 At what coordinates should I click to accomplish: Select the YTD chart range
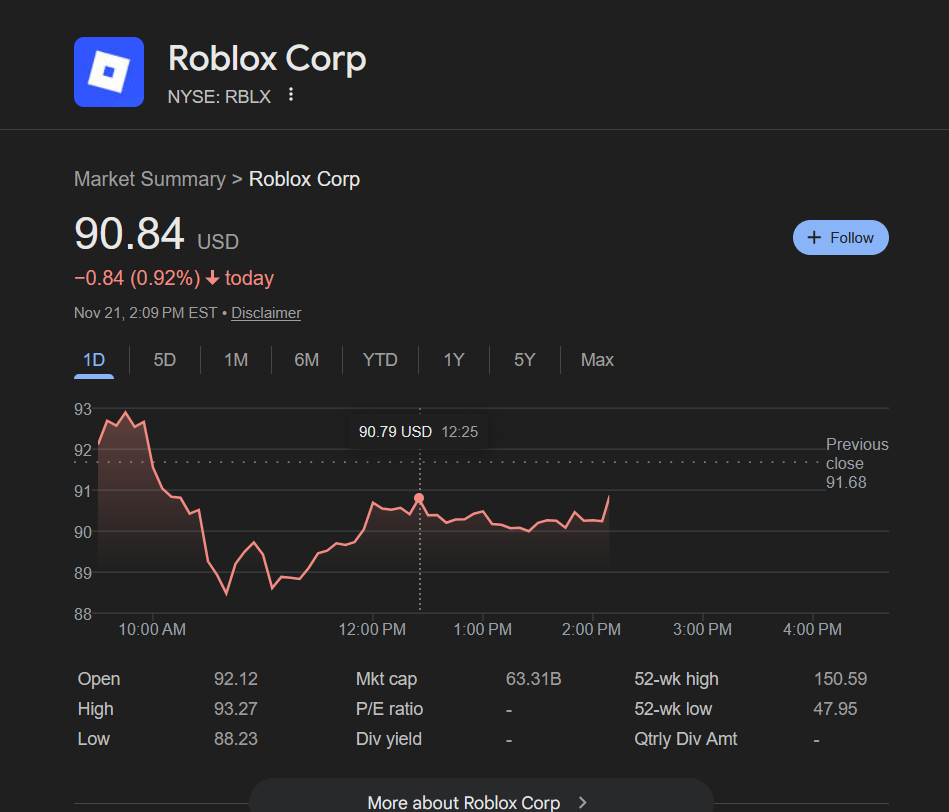tap(380, 360)
